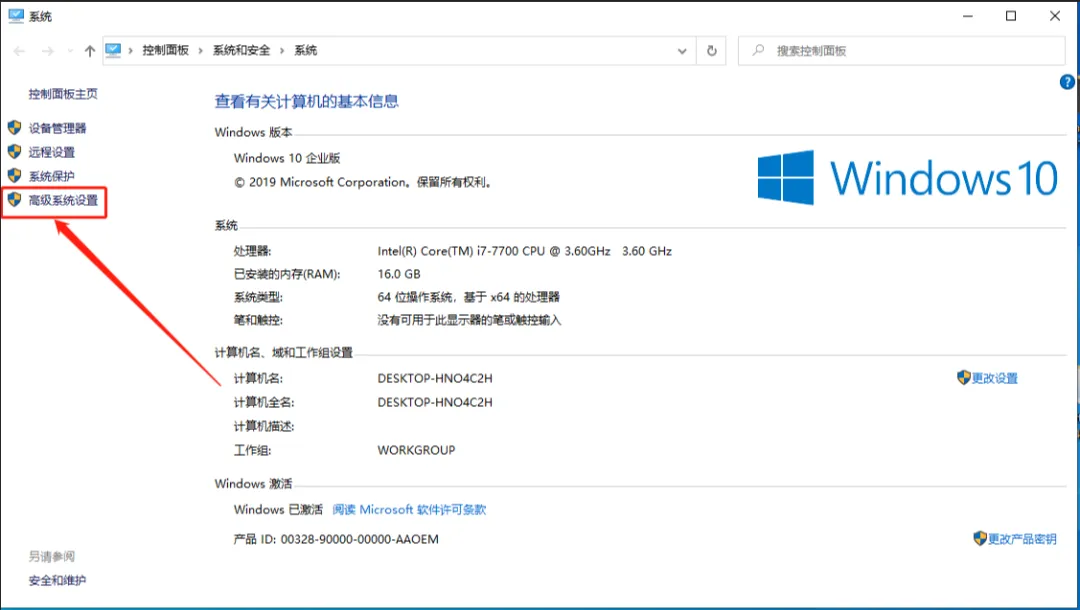Open 阅读 Microsoft 软件许可条款 link
This screenshot has height=610, width=1080.
click(409, 509)
